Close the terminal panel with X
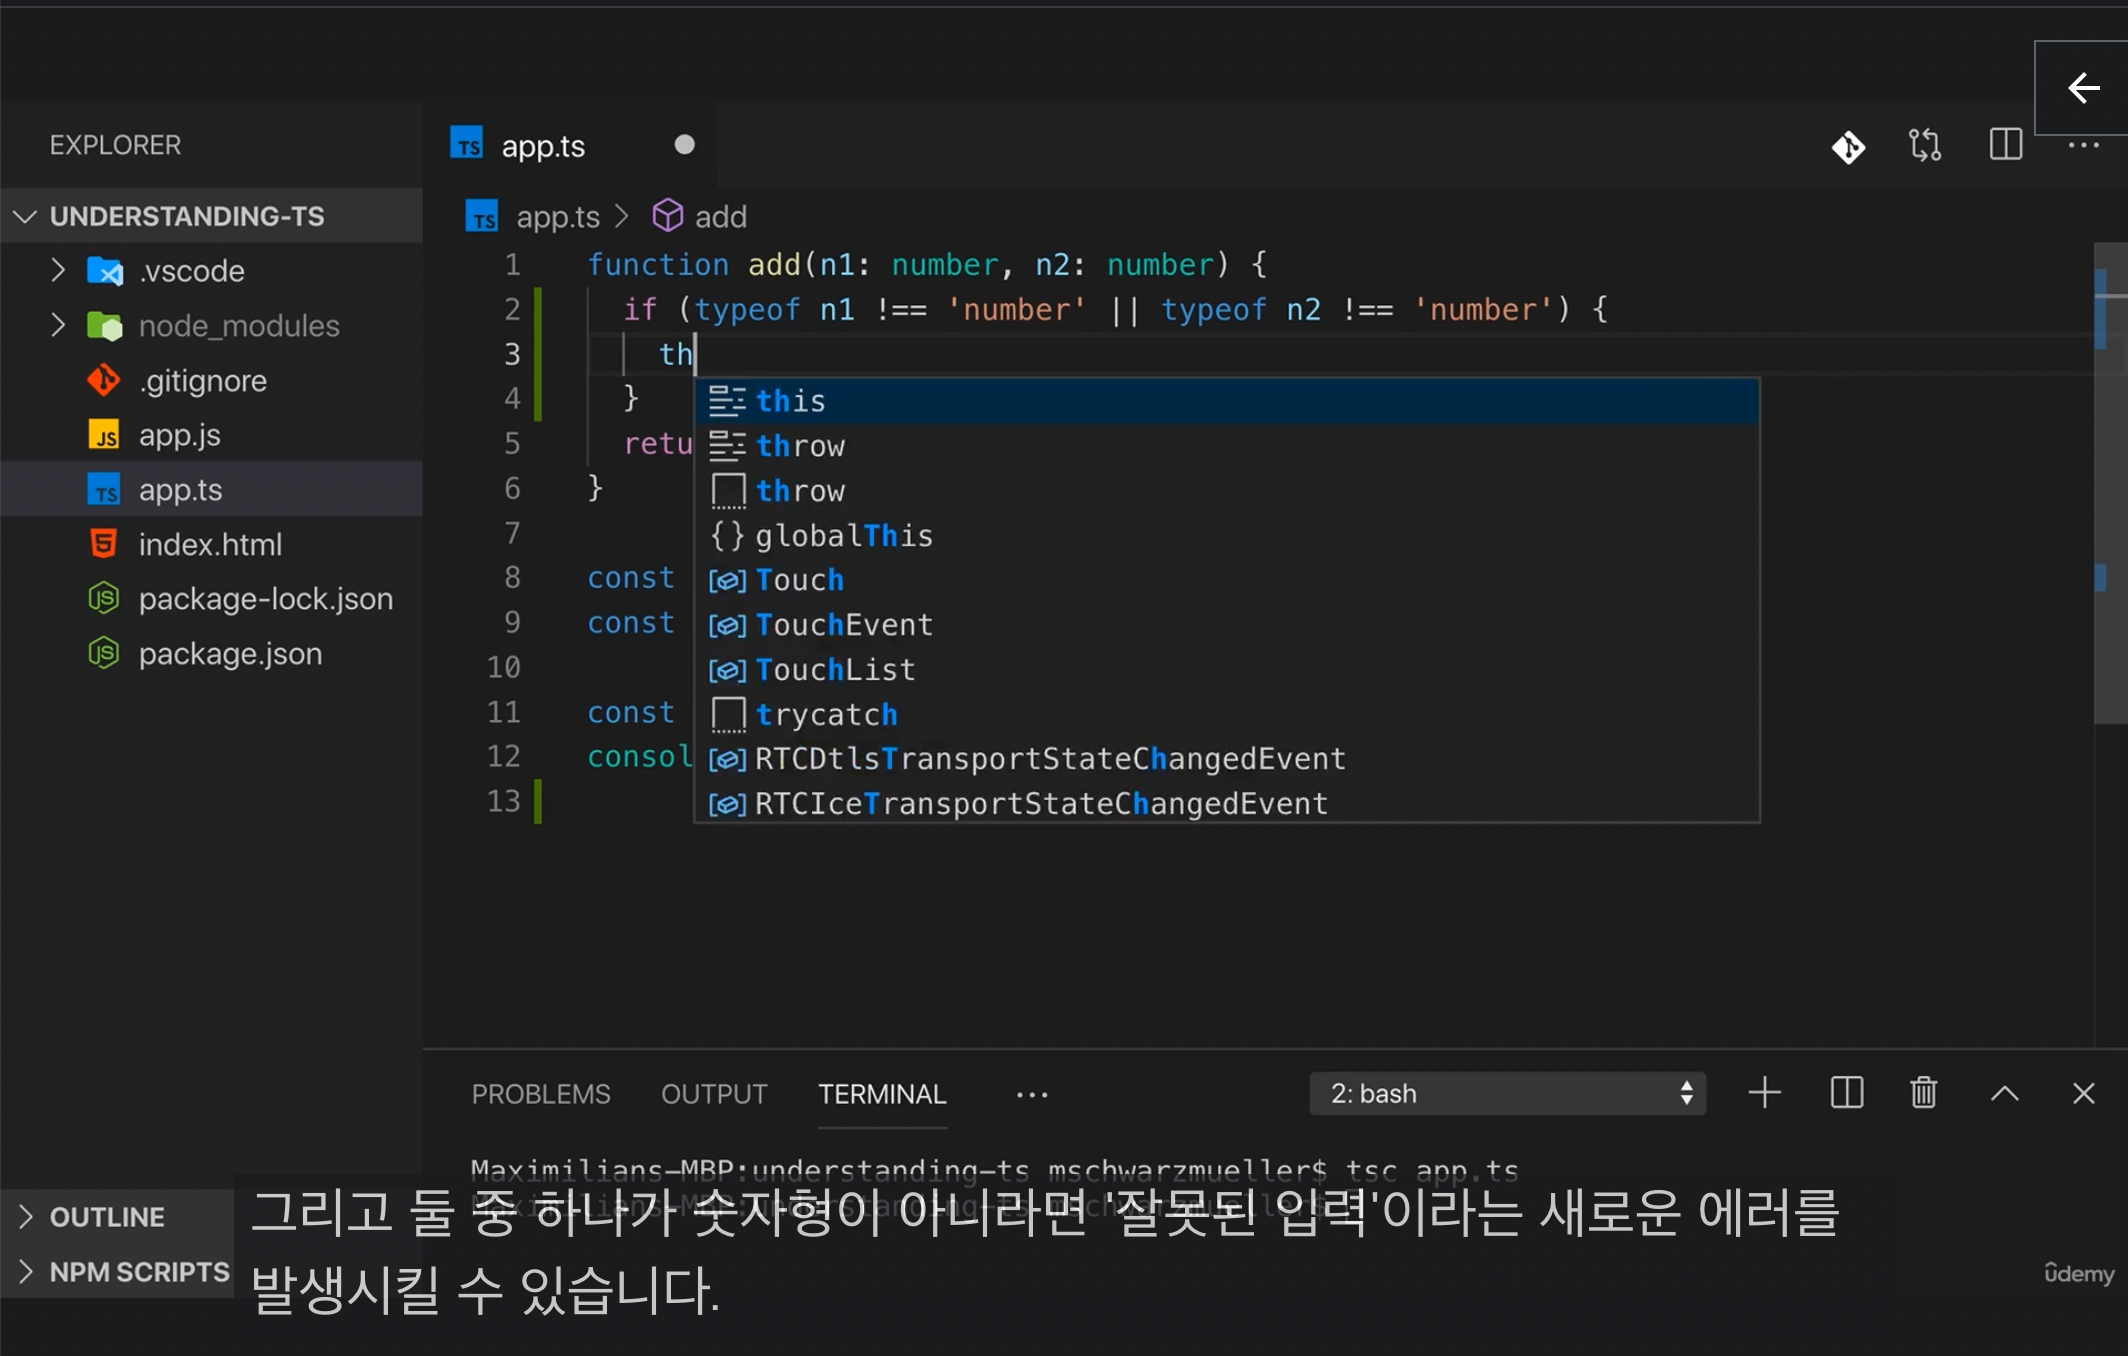The width and height of the screenshot is (2128, 1356). click(2083, 1093)
